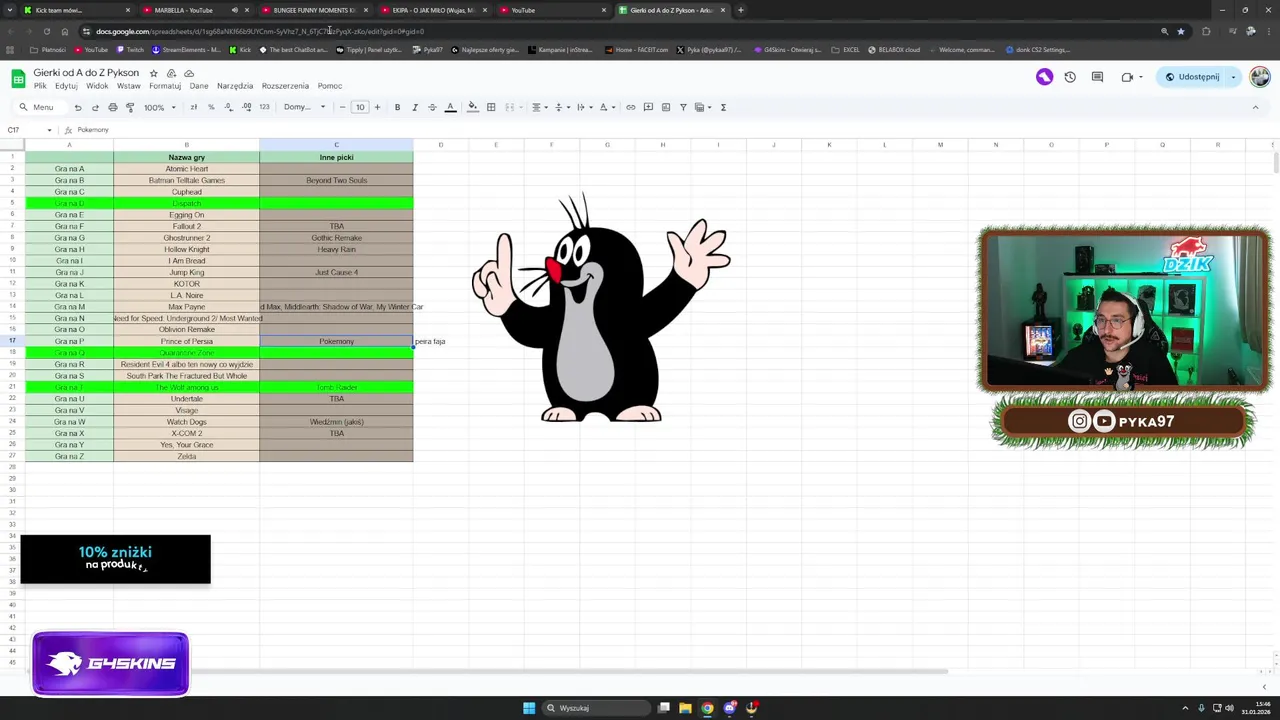The image size is (1280, 720).
Task: Add a comment via the toolbar icon
Action: point(648,107)
